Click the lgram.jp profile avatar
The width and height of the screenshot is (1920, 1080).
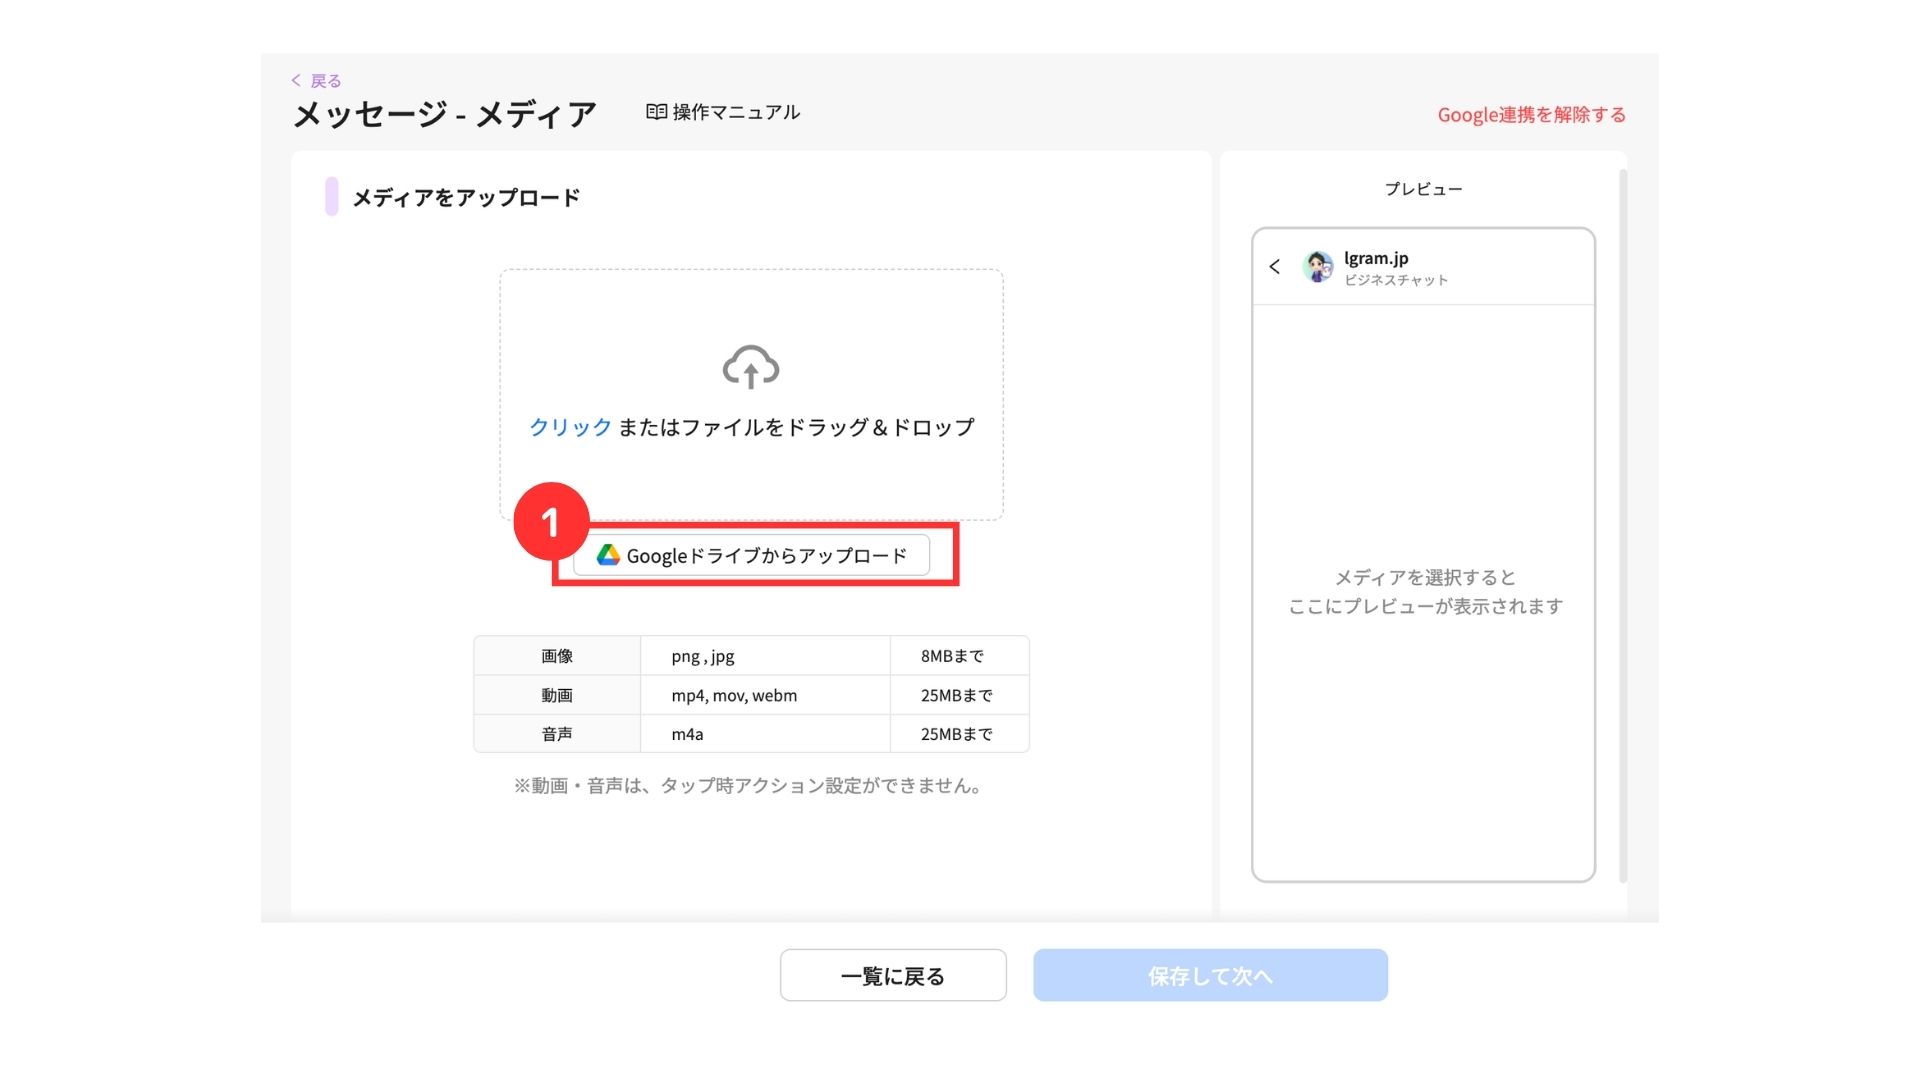pyautogui.click(x=1318, y=267)
